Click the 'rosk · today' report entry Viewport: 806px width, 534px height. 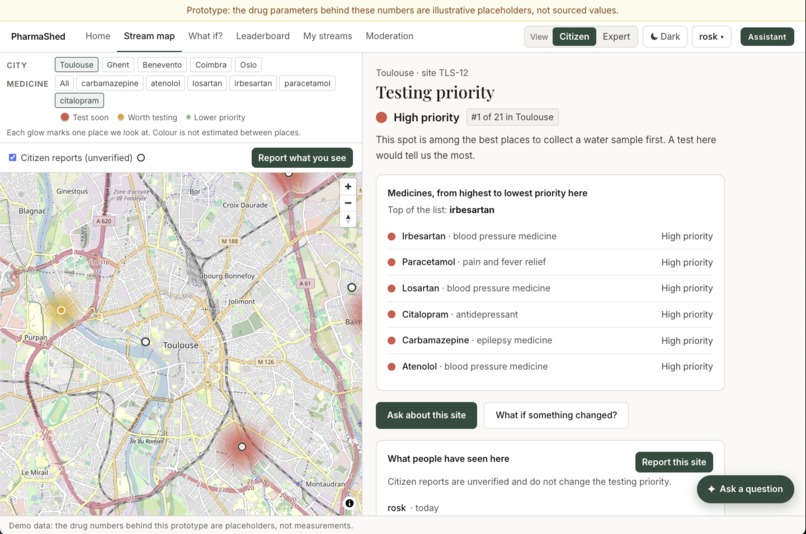413,508
